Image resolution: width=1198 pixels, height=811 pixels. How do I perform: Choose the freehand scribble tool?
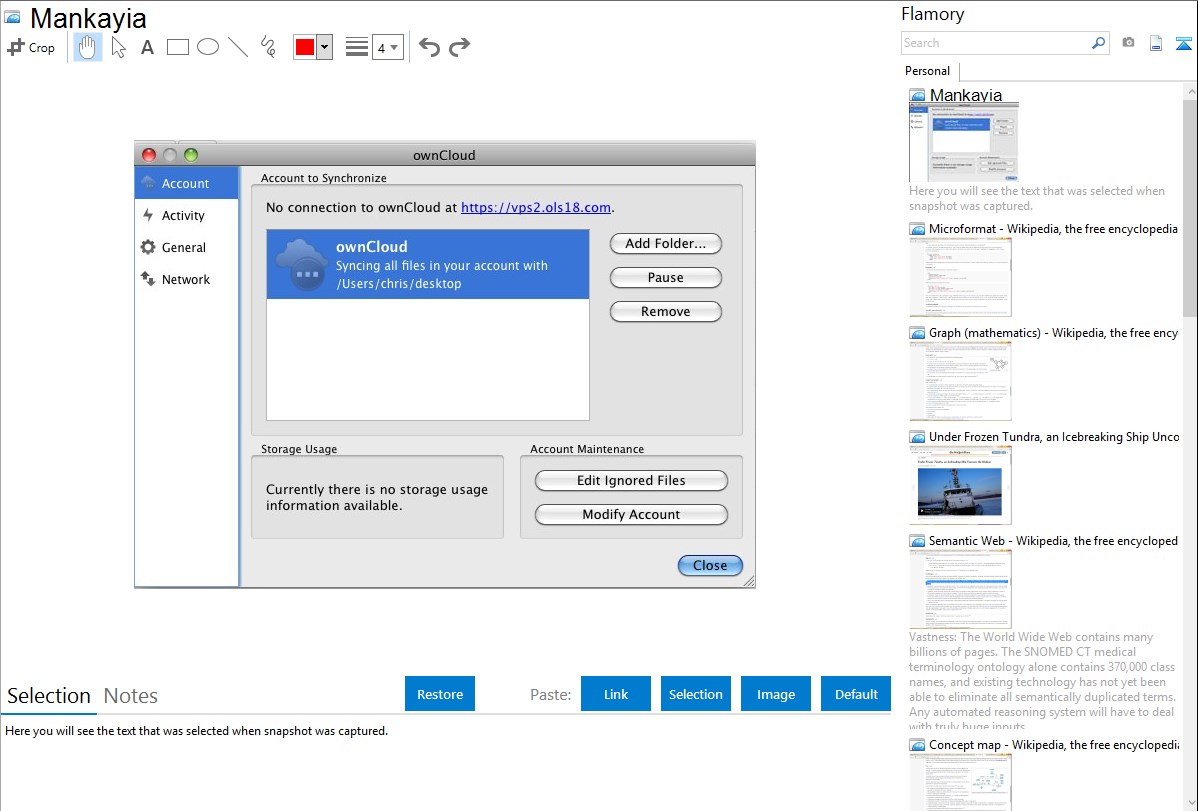[x=268, y=47]
